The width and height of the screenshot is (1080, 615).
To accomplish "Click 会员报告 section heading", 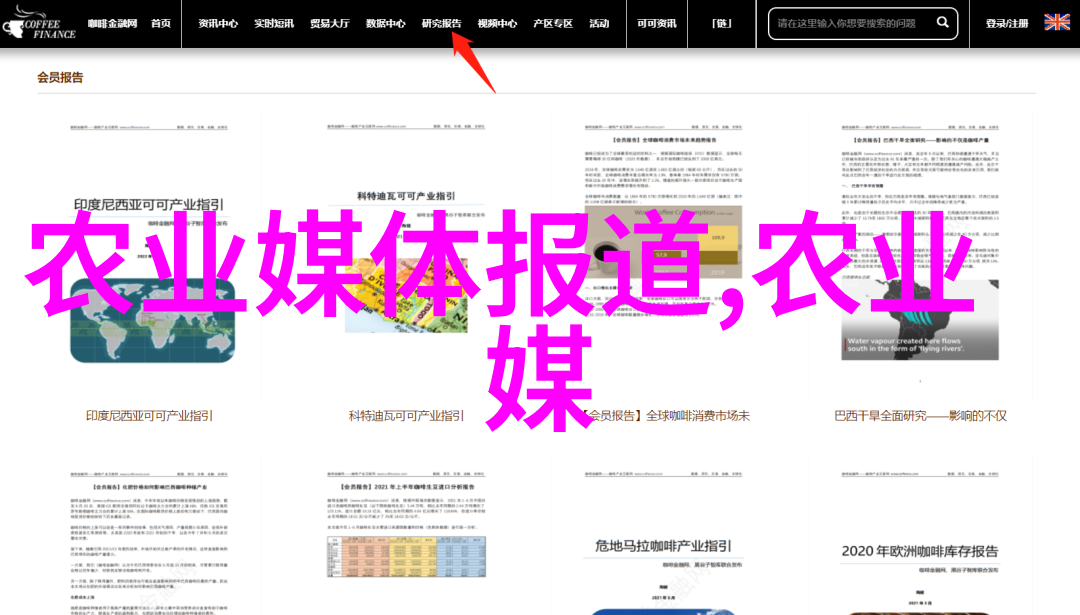I will [60, 78].
